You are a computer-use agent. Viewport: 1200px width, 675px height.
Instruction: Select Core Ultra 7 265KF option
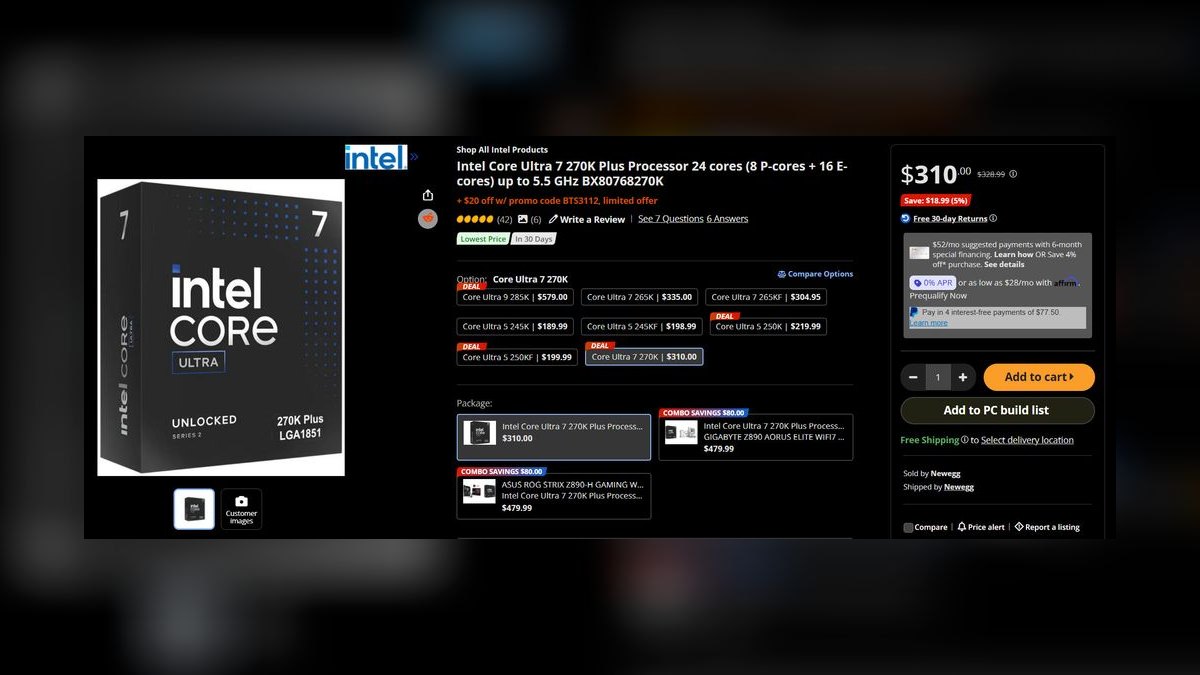(x=766, y=297)
